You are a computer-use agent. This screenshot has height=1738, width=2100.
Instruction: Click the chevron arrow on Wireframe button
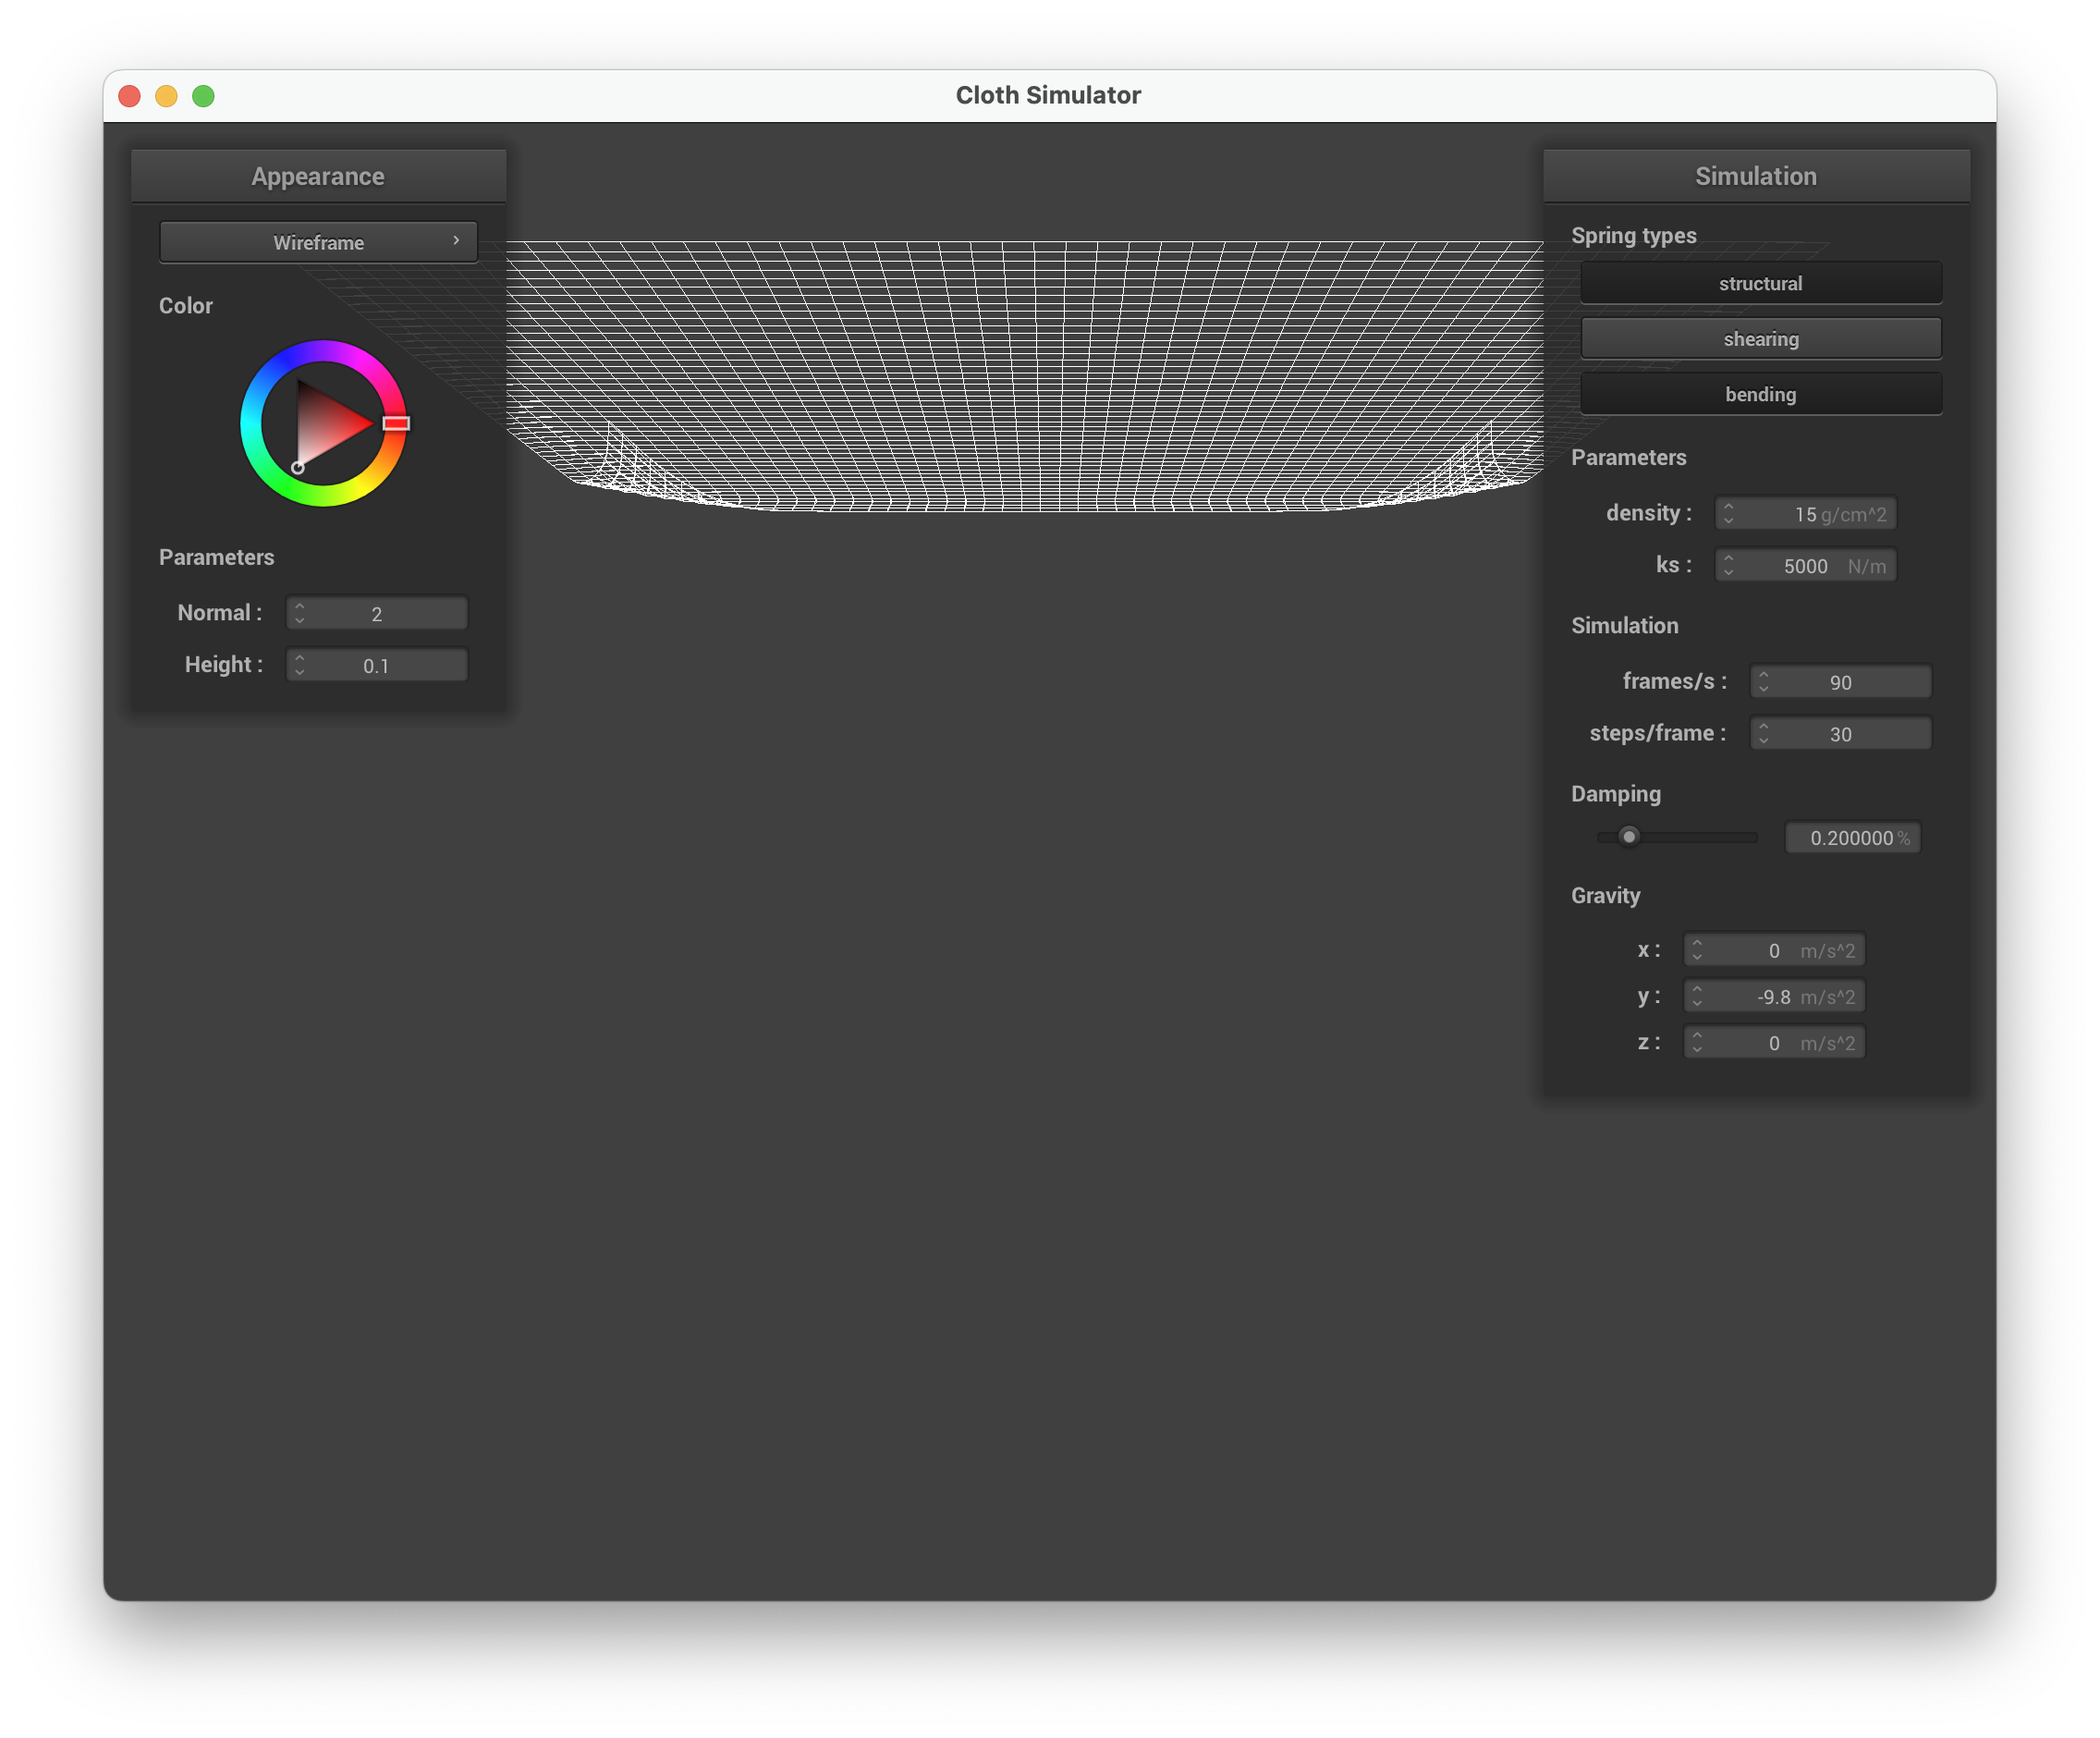[456, 241]
